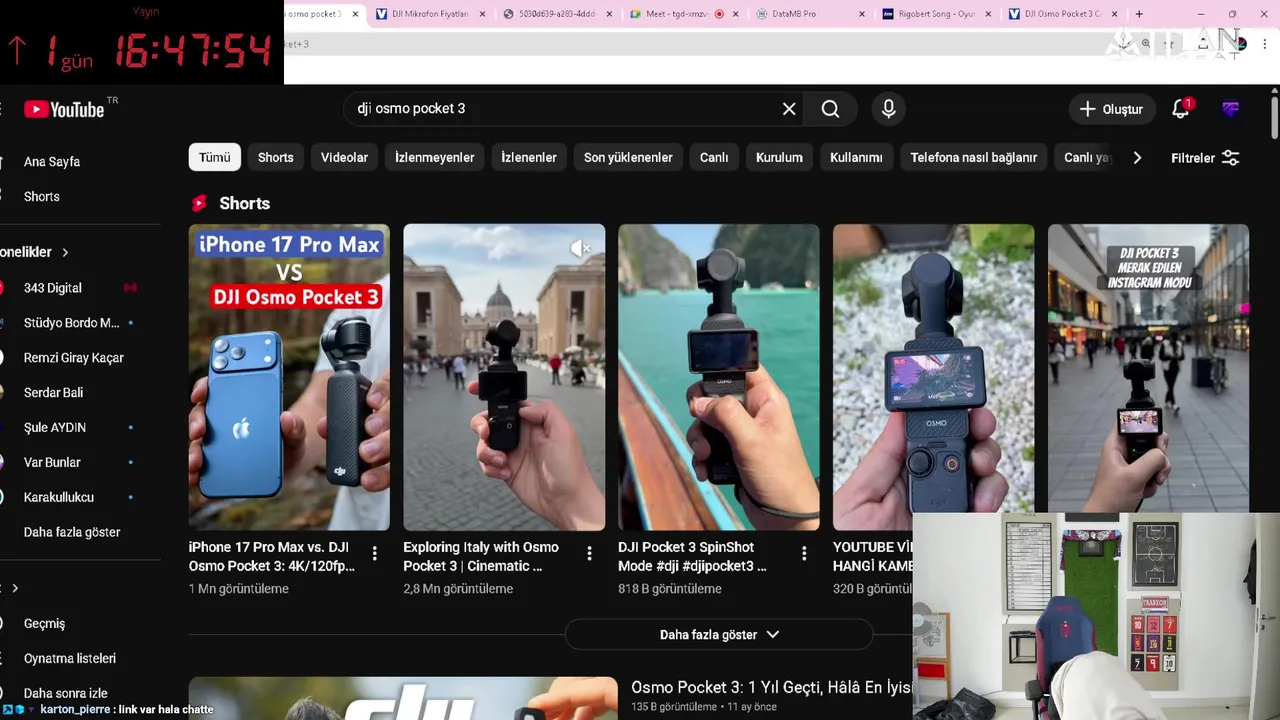Select the Son yüklenenler filter chip
1280x720 pixels.
click(628, 157)
